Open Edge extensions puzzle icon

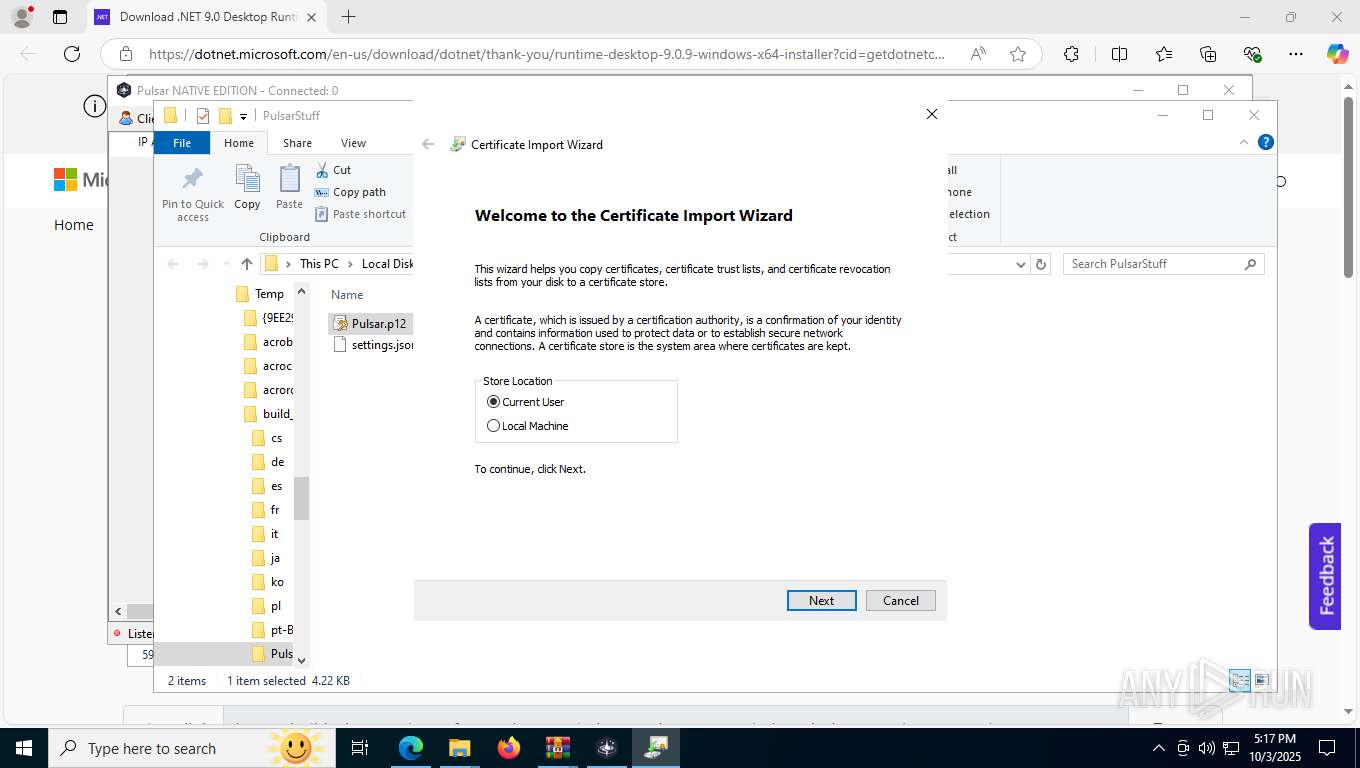[x=1072, y=54]
